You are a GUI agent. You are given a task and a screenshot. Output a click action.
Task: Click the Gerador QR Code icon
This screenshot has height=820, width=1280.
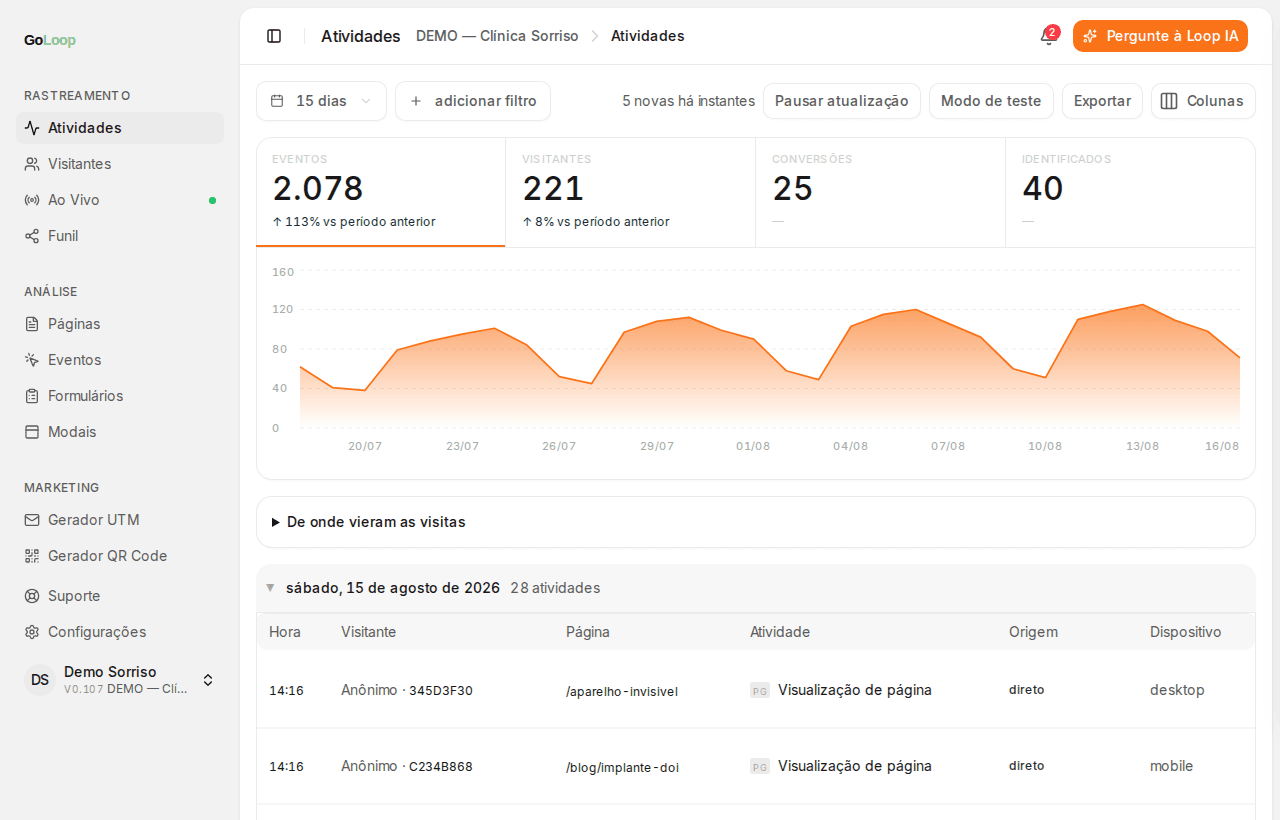point(32,556)
